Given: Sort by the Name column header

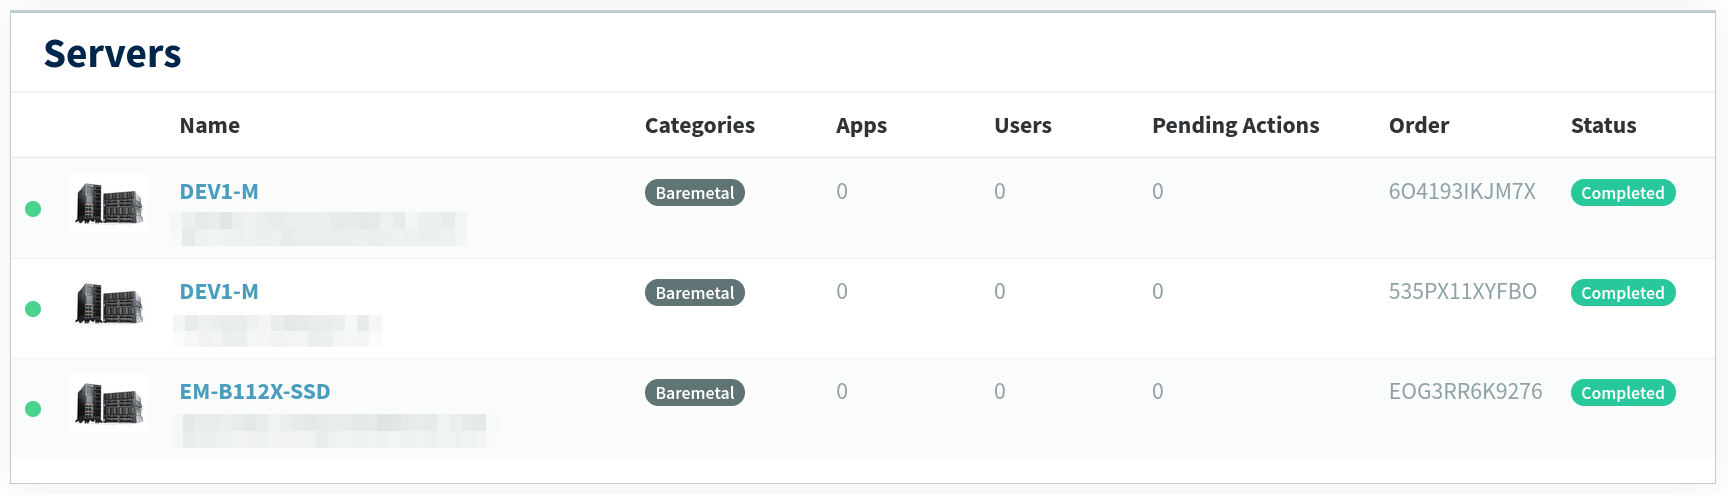Looking at the screenshot, I should [x=209, y=126].
